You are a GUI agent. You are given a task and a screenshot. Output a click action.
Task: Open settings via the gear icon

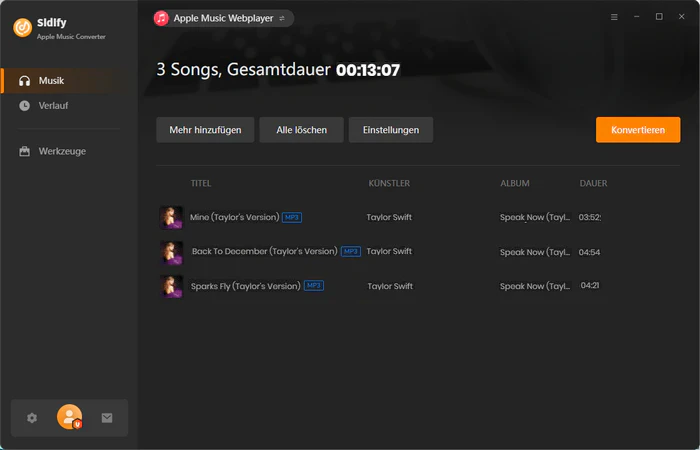(x=32, y=418)
